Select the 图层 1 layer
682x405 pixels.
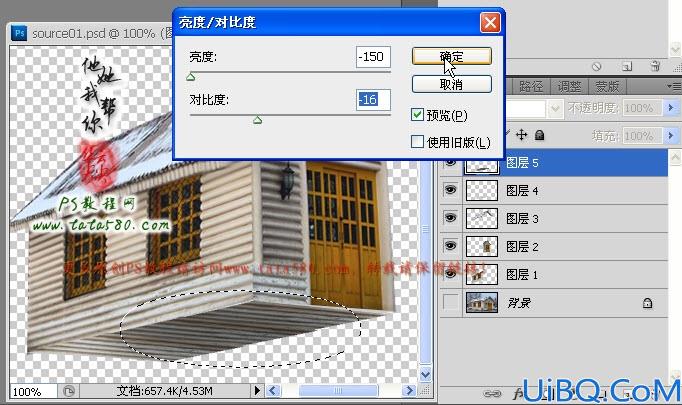554,274
